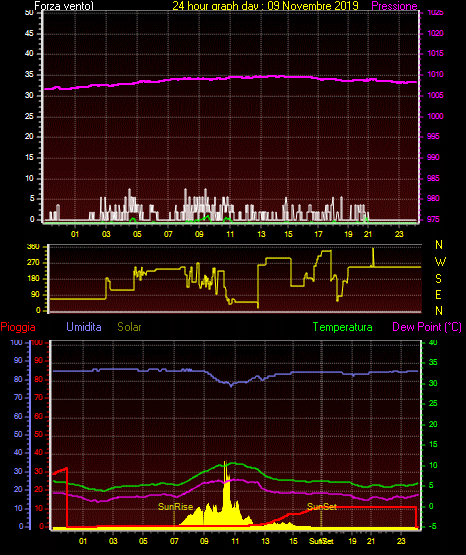The height and width of the screenshot is (555, 466).
Task: Click the S wind direction letter
Action: pos(438,279)
